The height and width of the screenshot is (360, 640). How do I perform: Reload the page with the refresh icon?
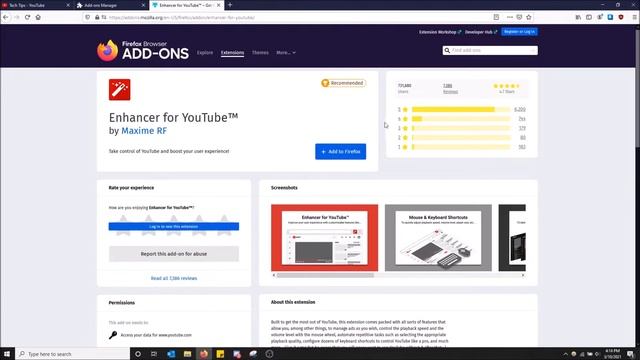tap(27, 17)
